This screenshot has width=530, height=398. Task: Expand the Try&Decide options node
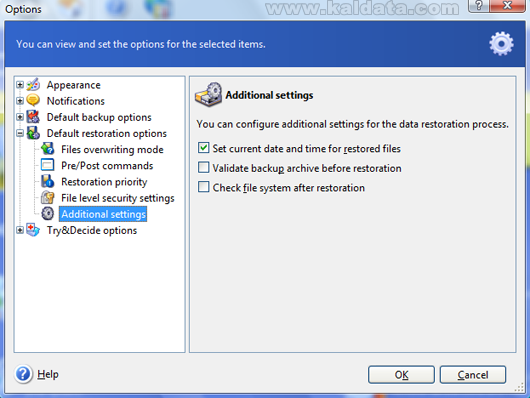pyautogui.click(x=20, y=230)
